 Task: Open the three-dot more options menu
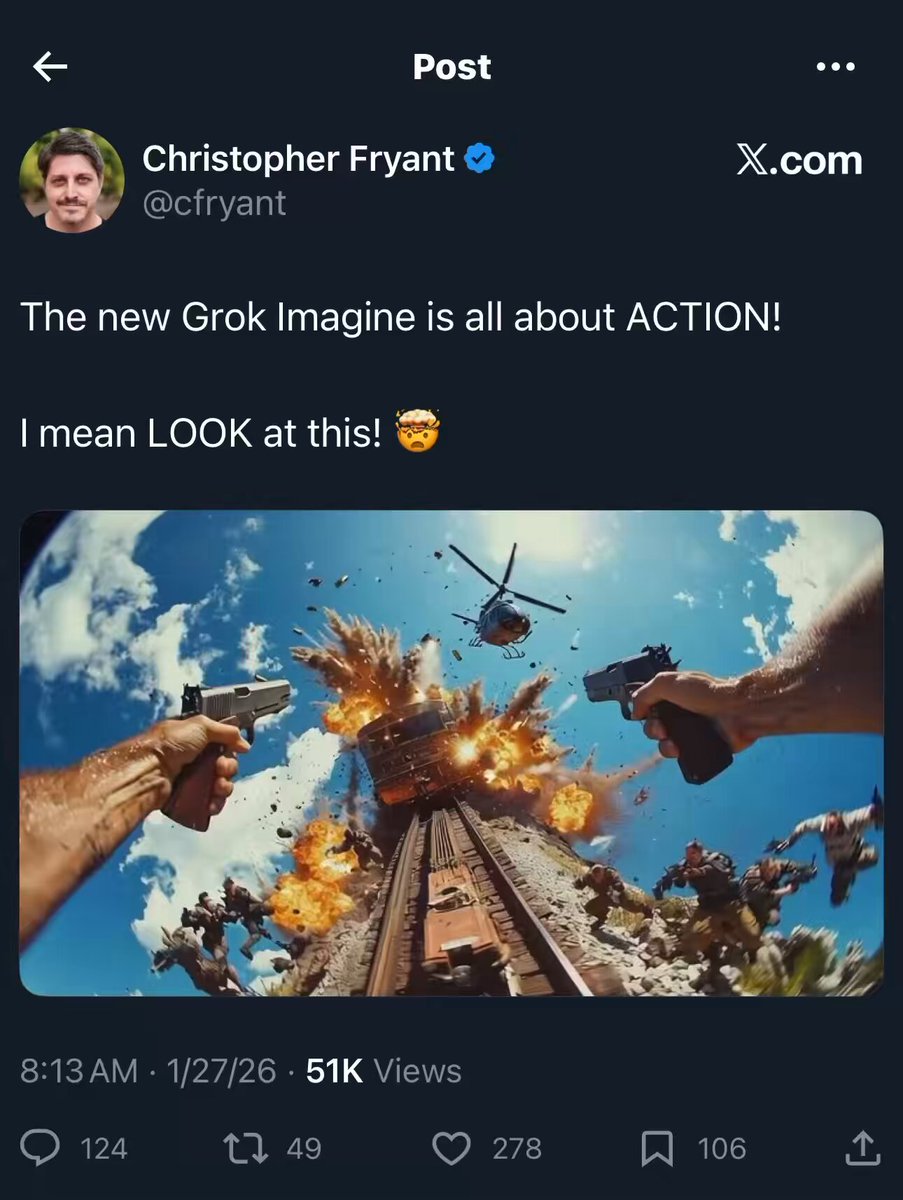tap(835, 67)
